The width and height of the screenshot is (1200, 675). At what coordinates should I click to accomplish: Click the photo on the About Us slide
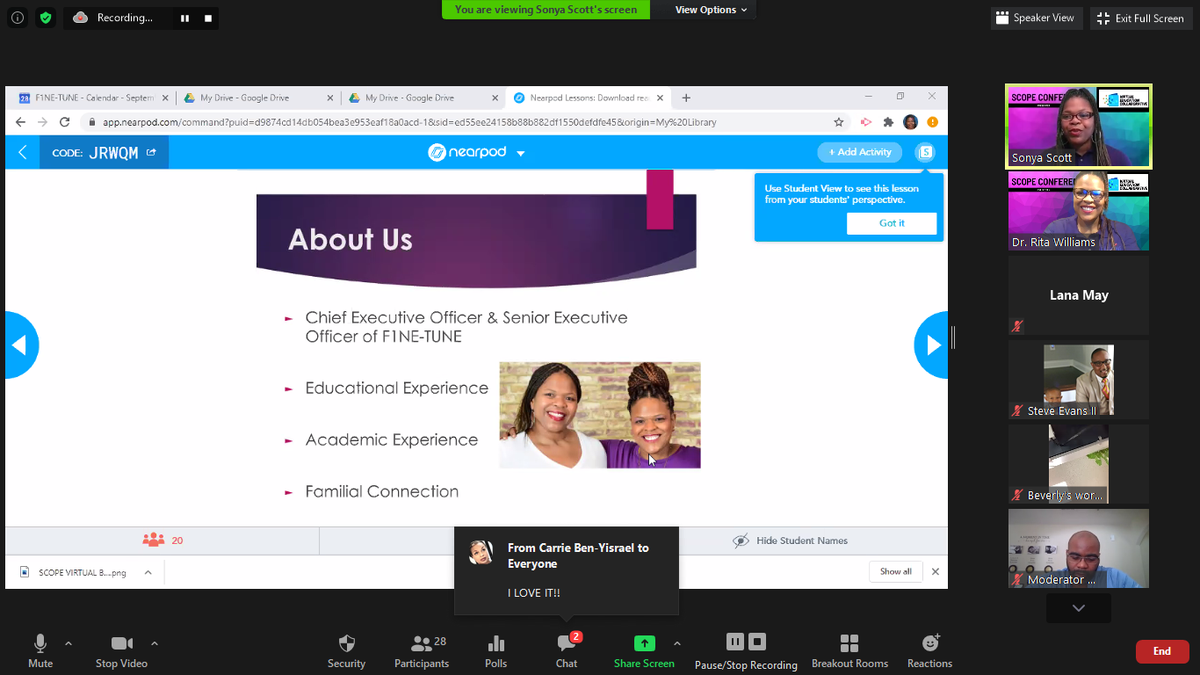[600, 415]
